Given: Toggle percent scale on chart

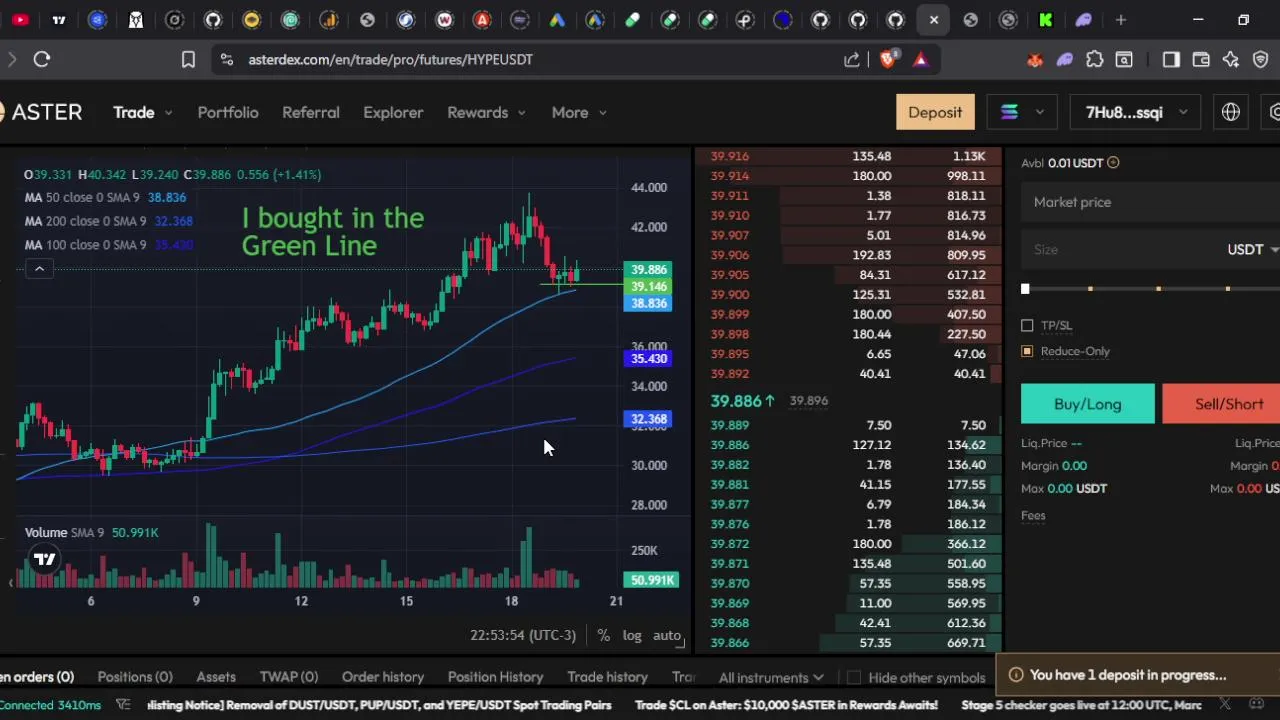Looking at the screenshot, I should pos(603,635).
